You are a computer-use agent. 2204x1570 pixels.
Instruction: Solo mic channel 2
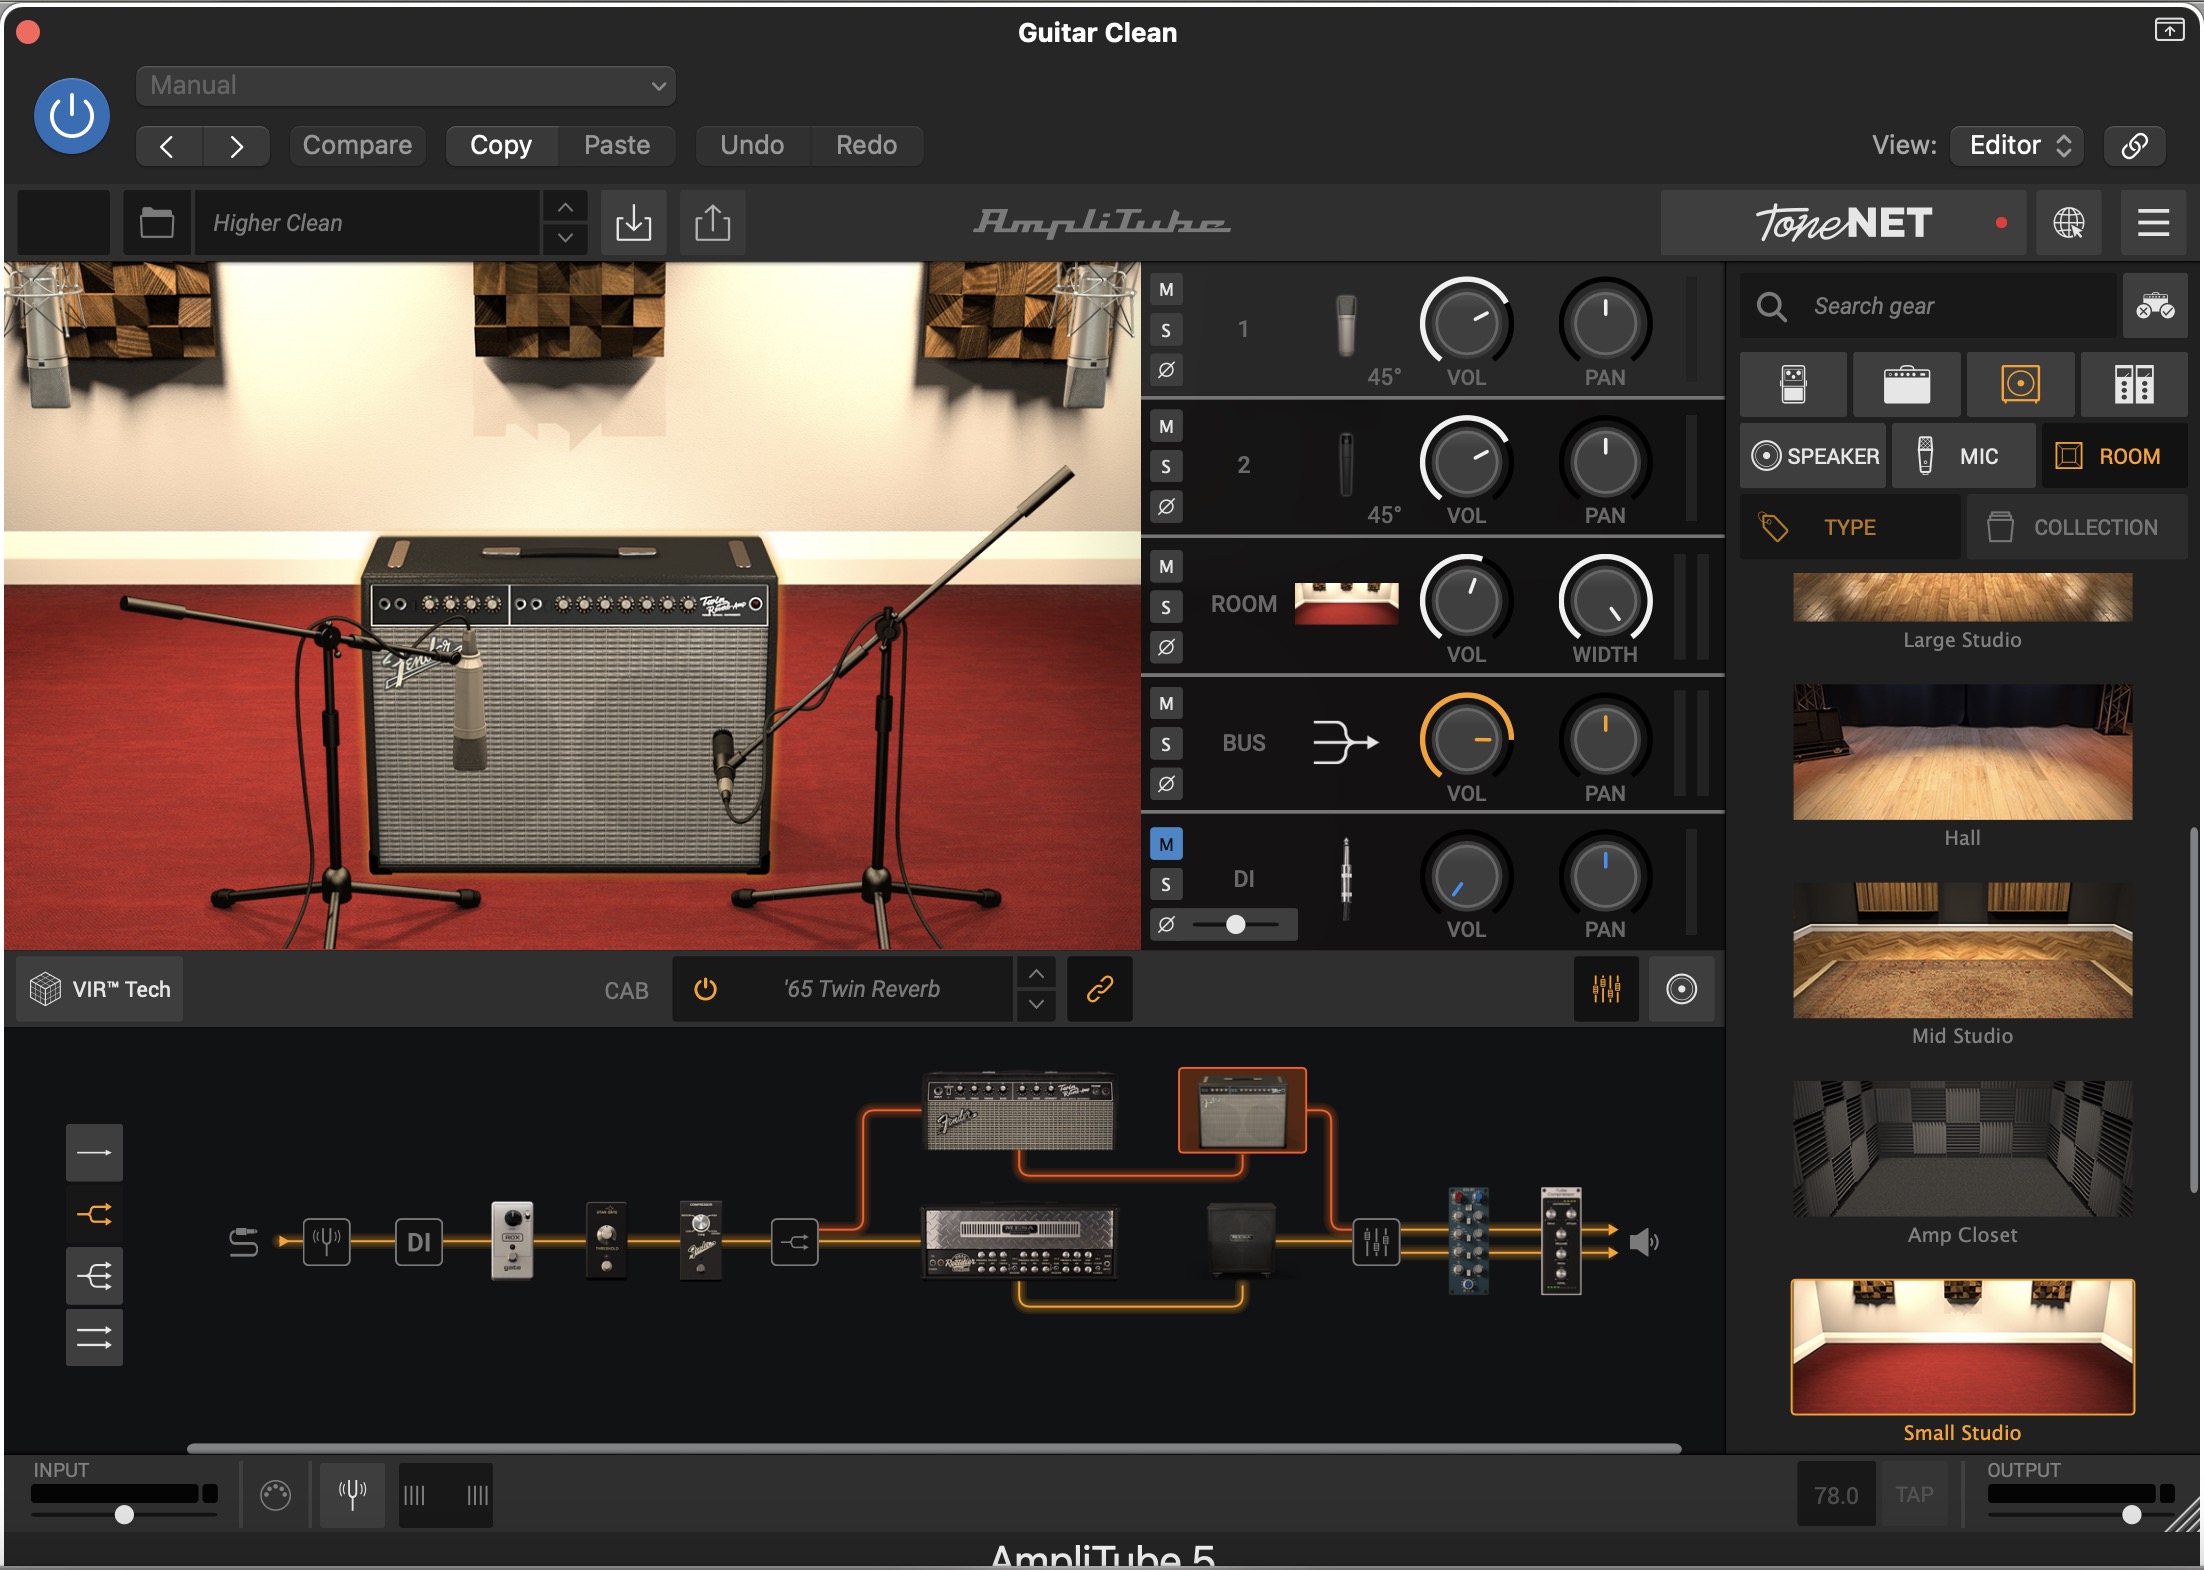(x=1166, y=467)
